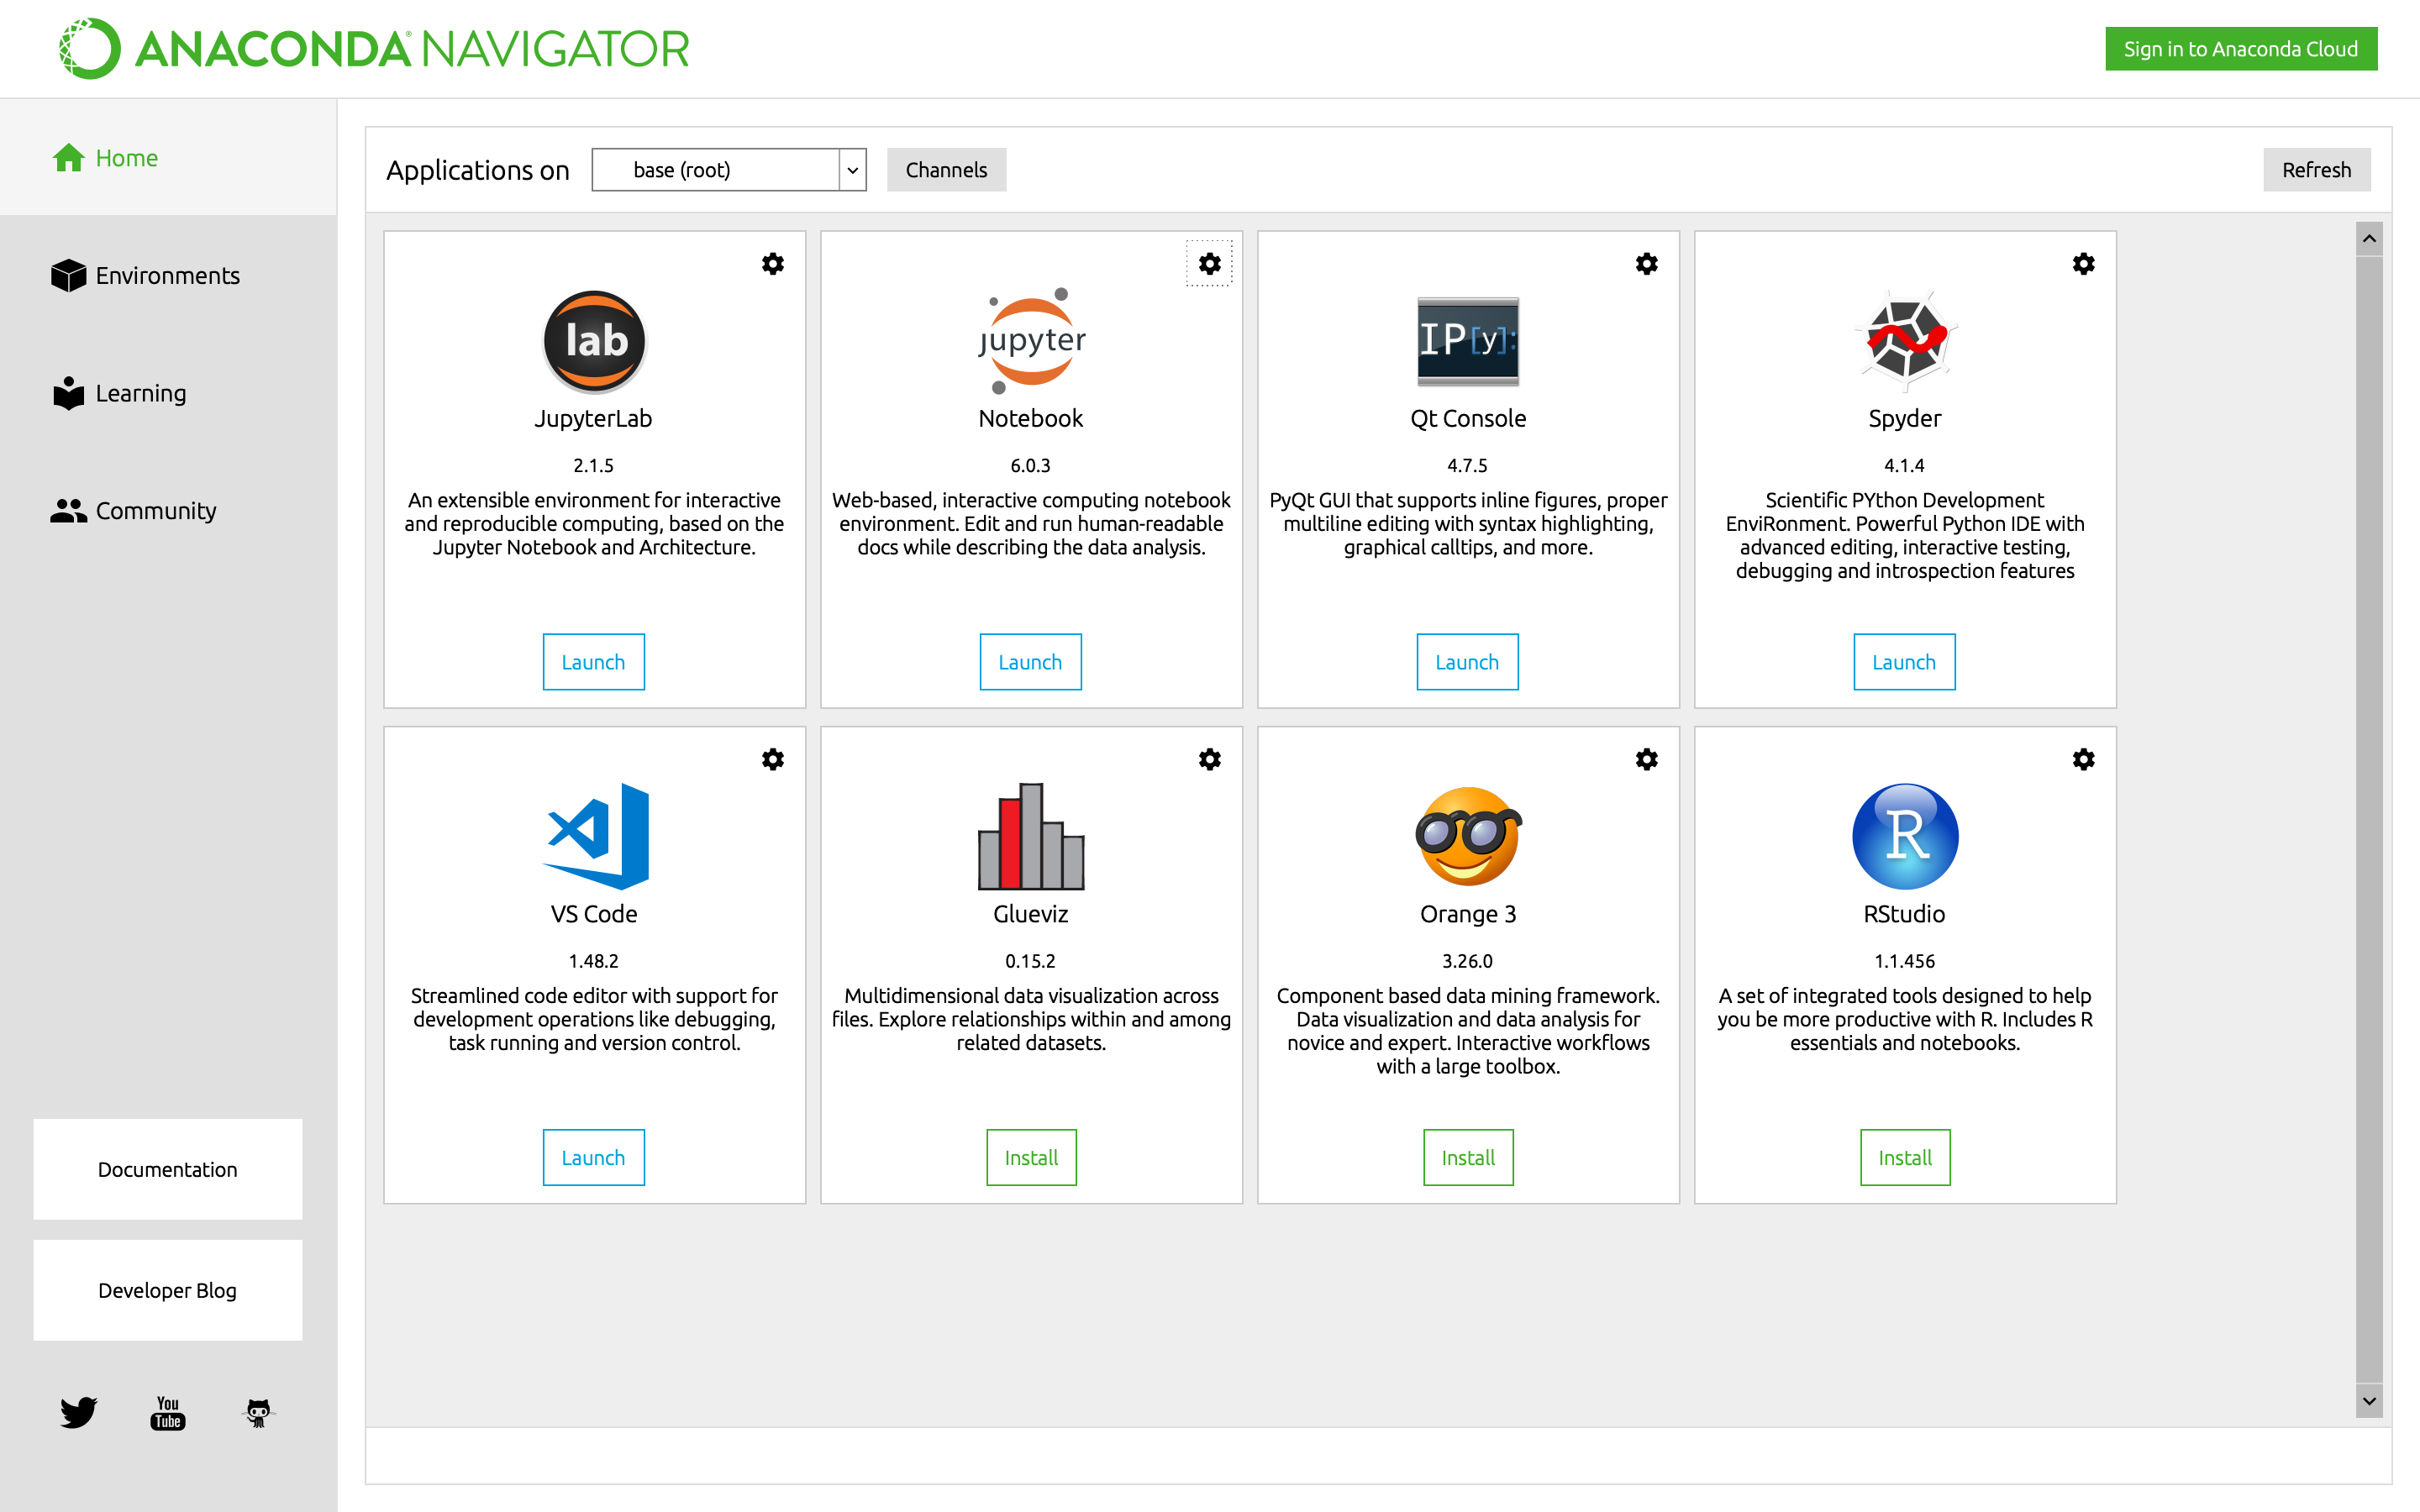Click the Glueviz gear icon
Image resolution: width=2420 pixels, height=1512 pixels.
[1209, 760]
